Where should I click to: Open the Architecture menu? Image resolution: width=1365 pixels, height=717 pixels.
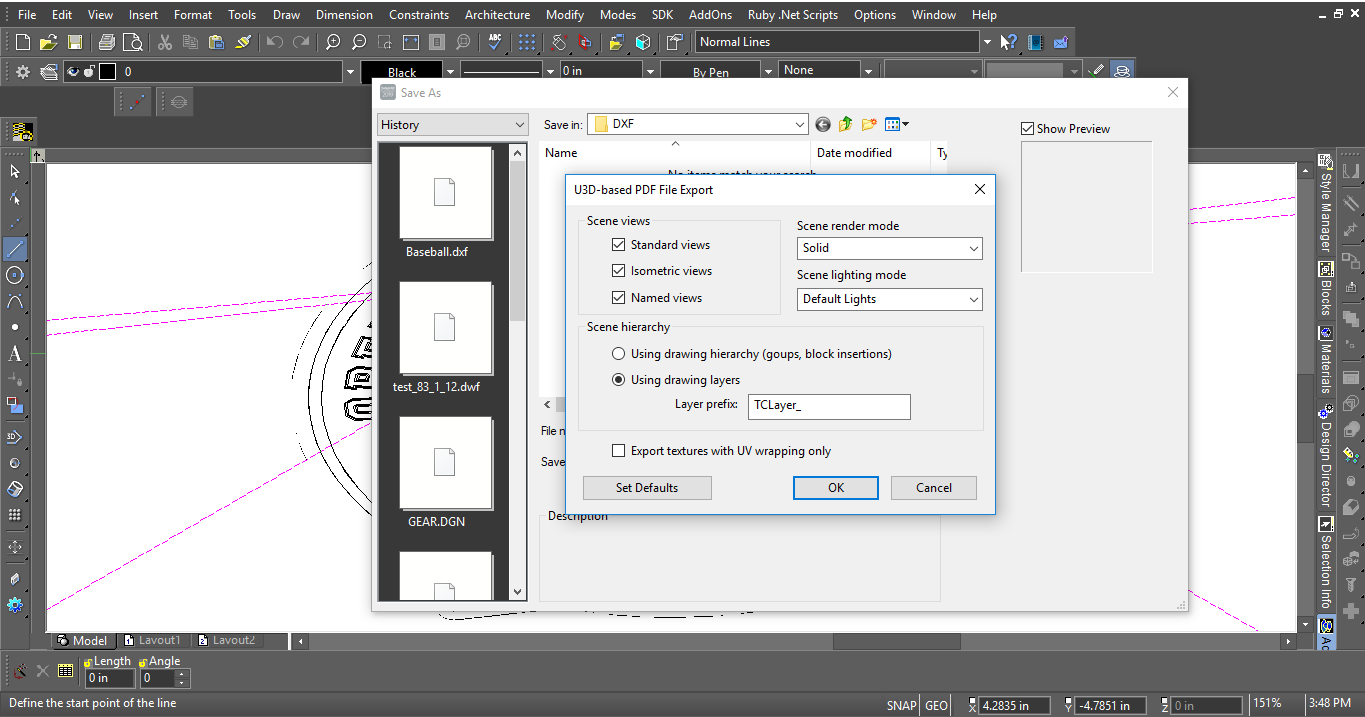click(497, 15)
